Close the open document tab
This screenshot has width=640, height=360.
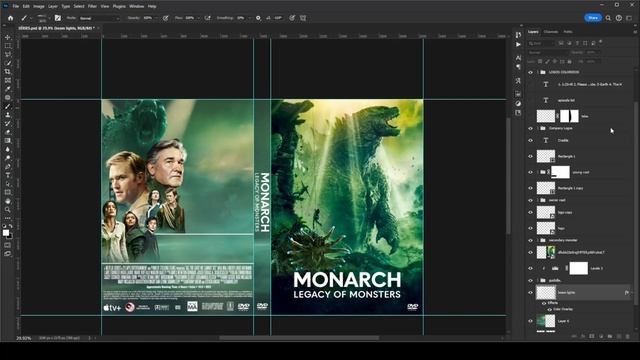point(98,28)
